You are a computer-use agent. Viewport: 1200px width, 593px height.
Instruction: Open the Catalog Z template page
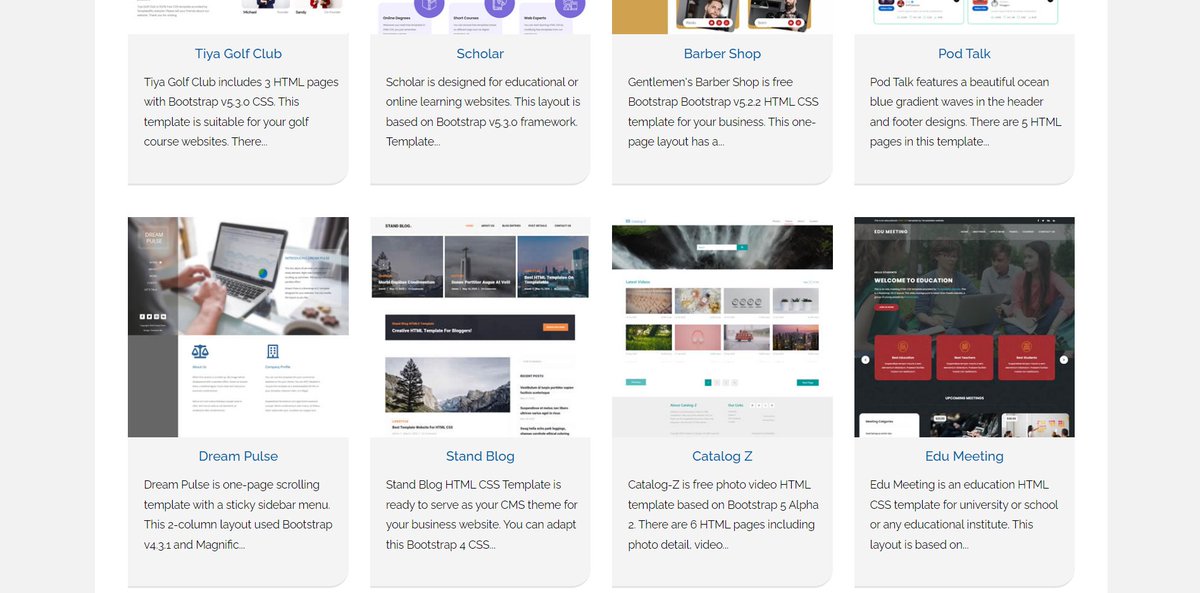(722, 456)
